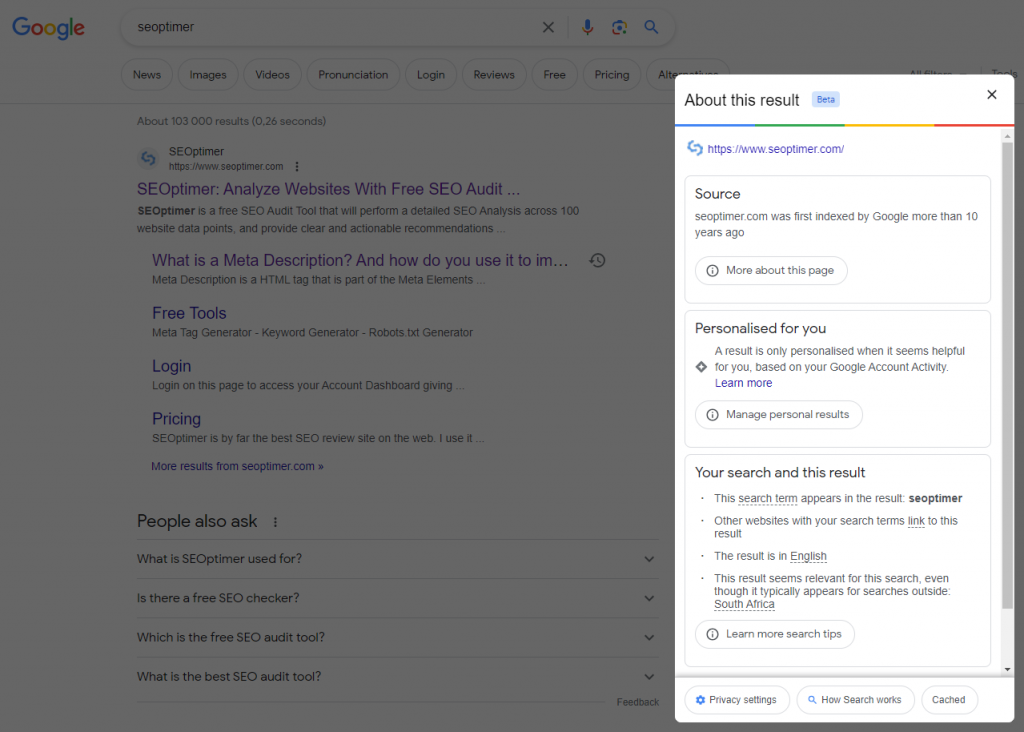Screen dimensions: 1024x732
Task: Click the magnifying glass search icon
Action: (x=651, y=28)
